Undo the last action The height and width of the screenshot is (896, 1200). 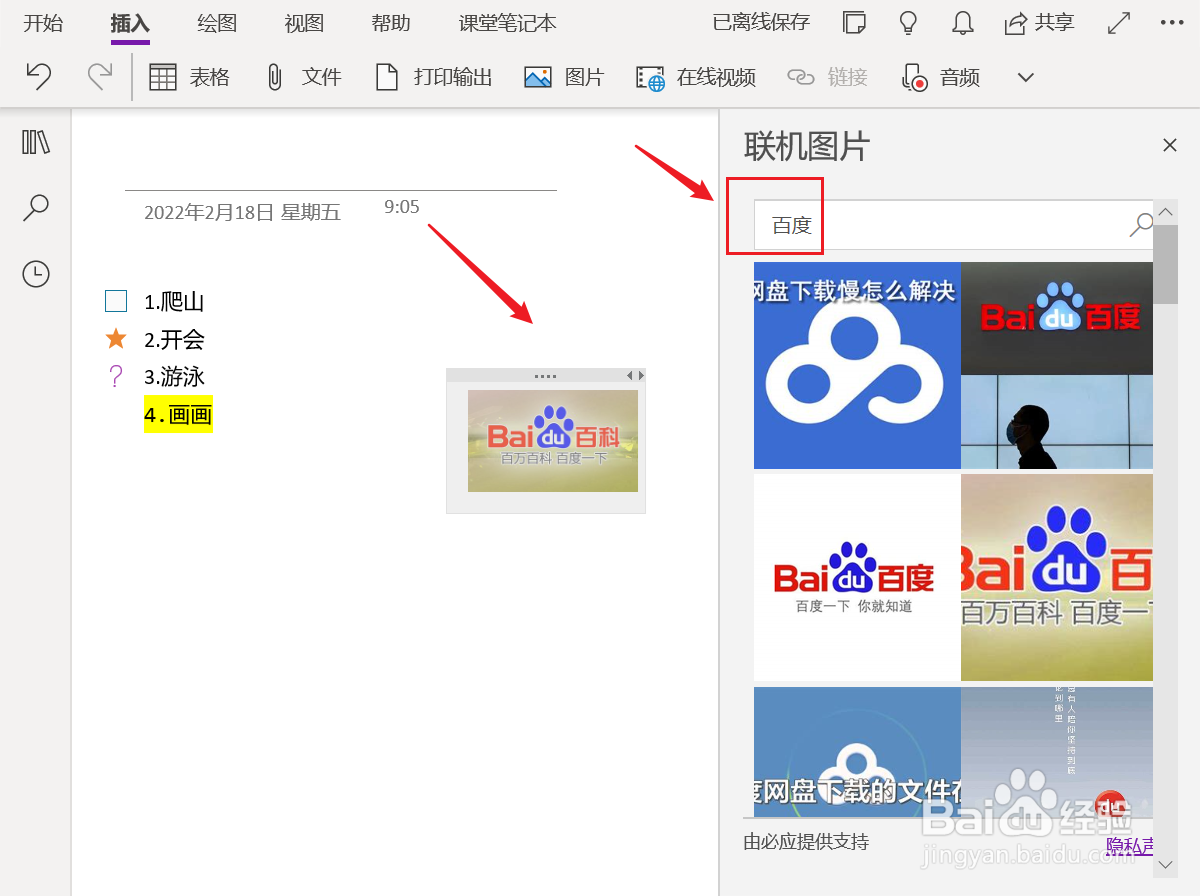click(x=38, y=77)
